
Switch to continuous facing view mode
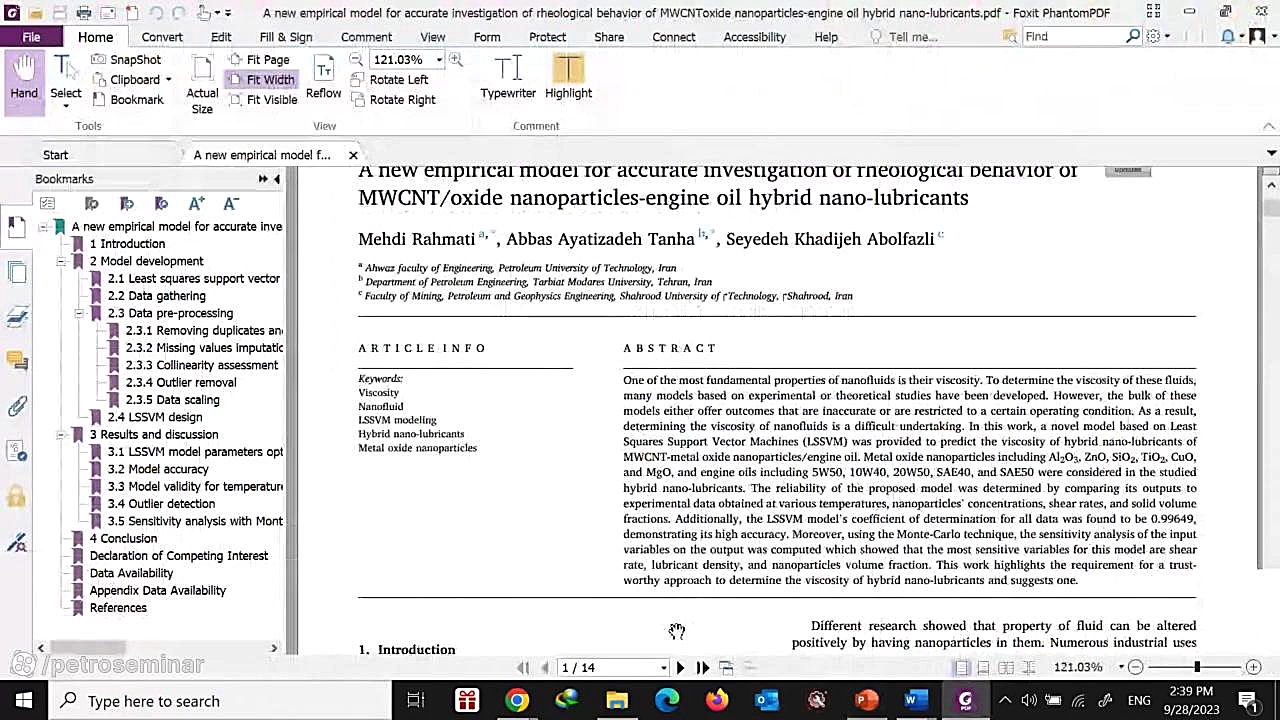pyautogui.click(x=1028, y=667)
